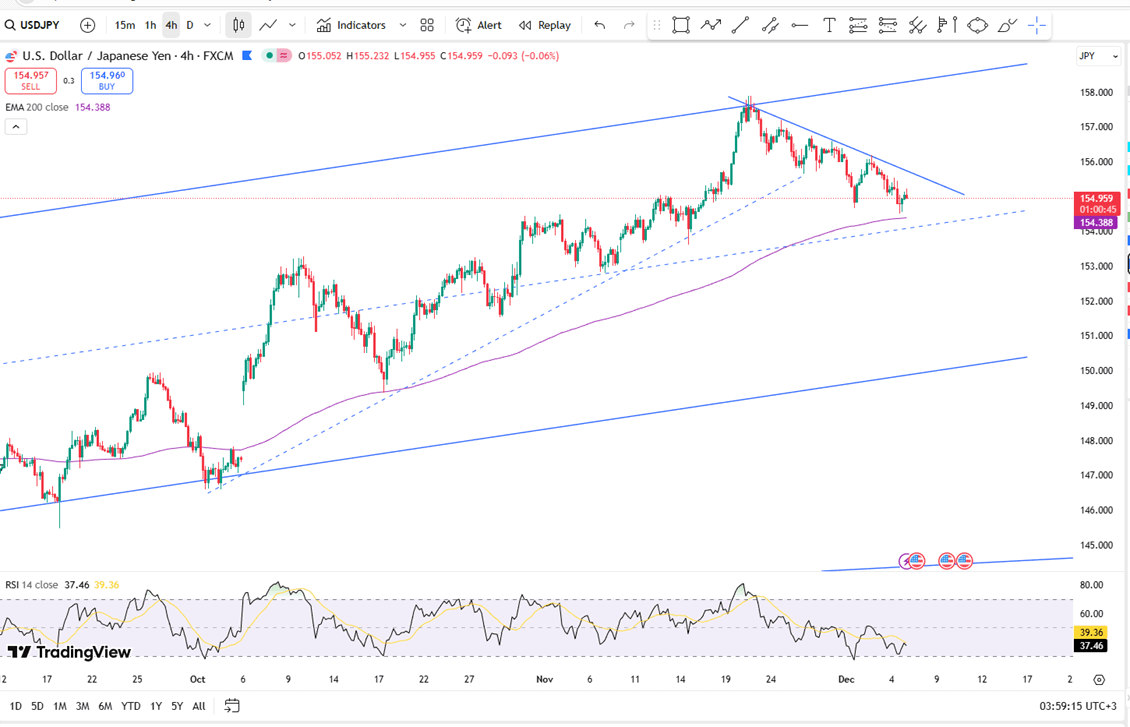Switch chart to 1h interval
This screenshot has width=1130, height=727.
pos(150,25)
